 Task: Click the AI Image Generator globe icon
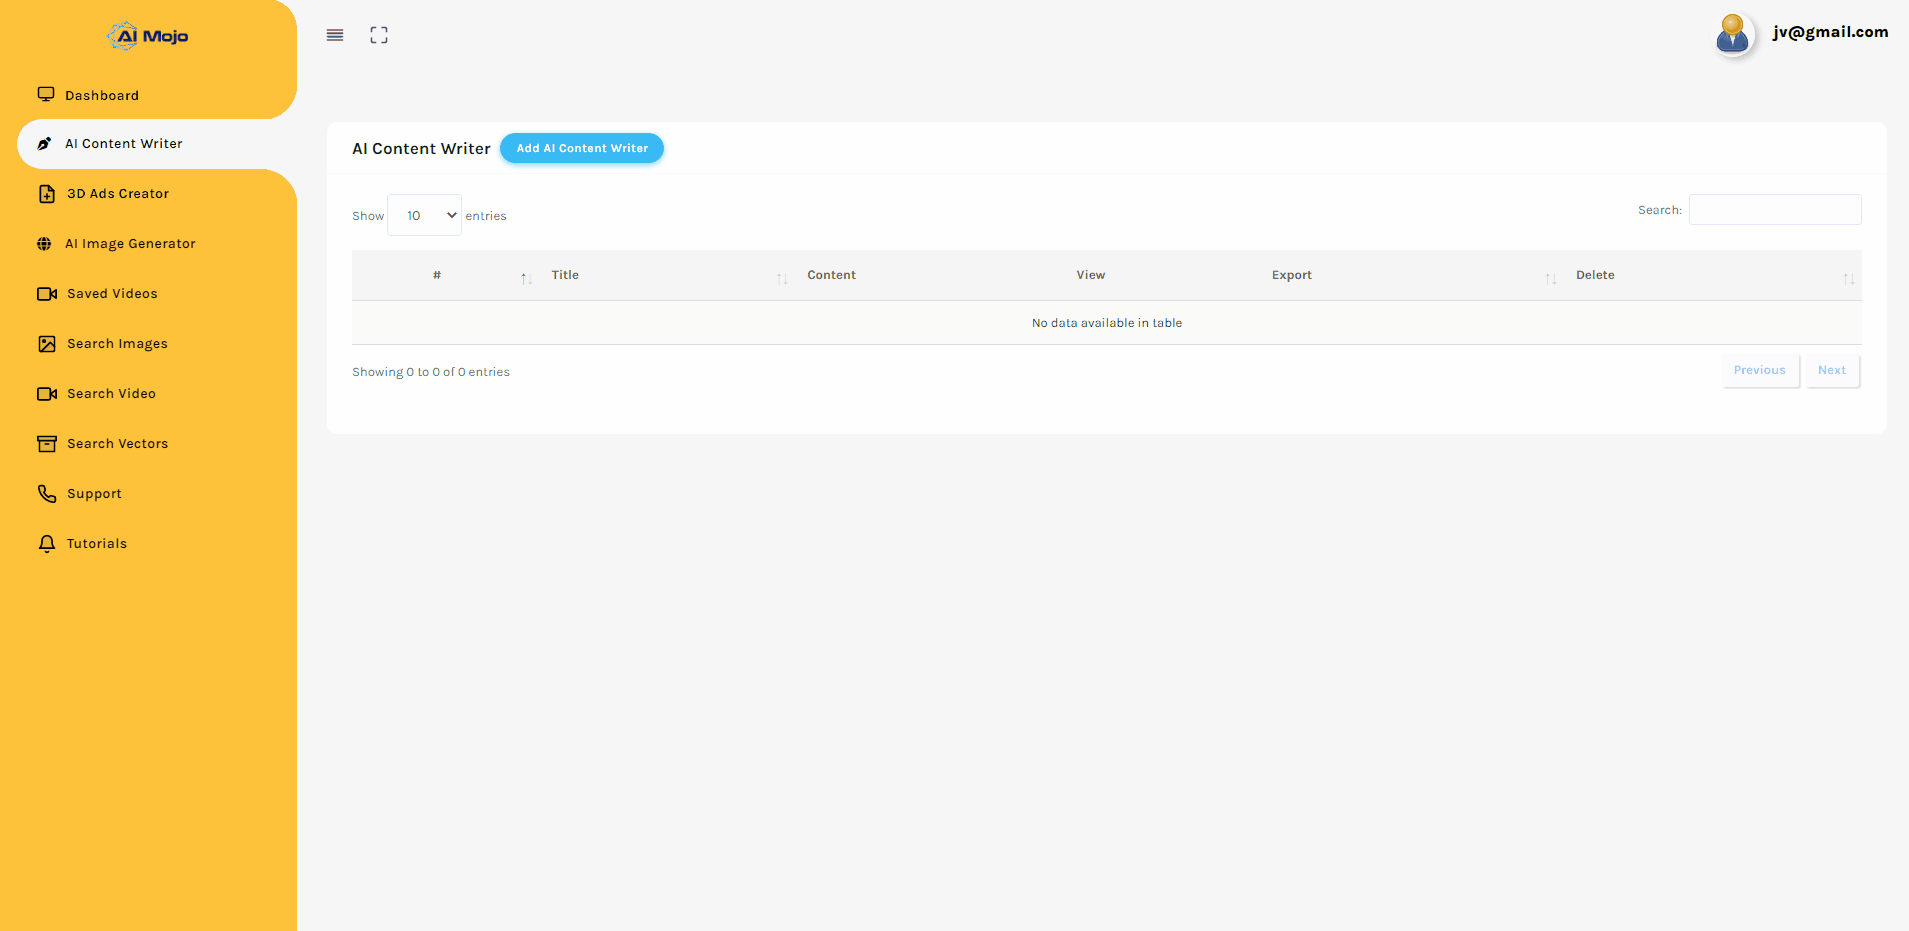(44, 244)
